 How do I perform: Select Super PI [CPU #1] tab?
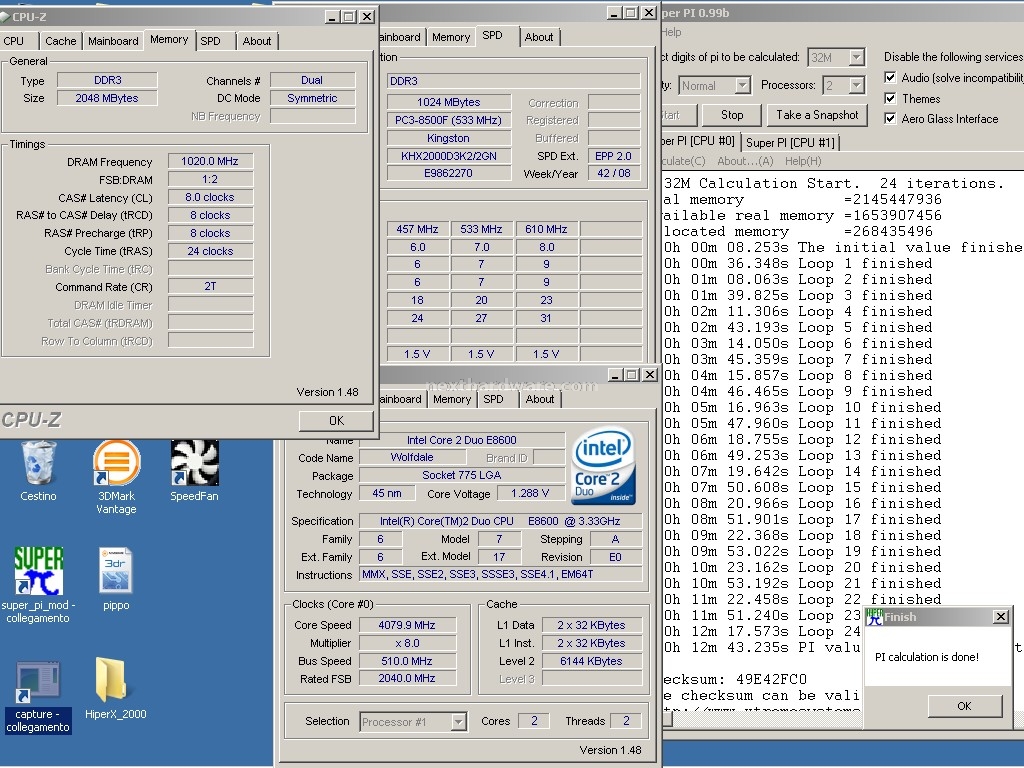pos(790,142)
